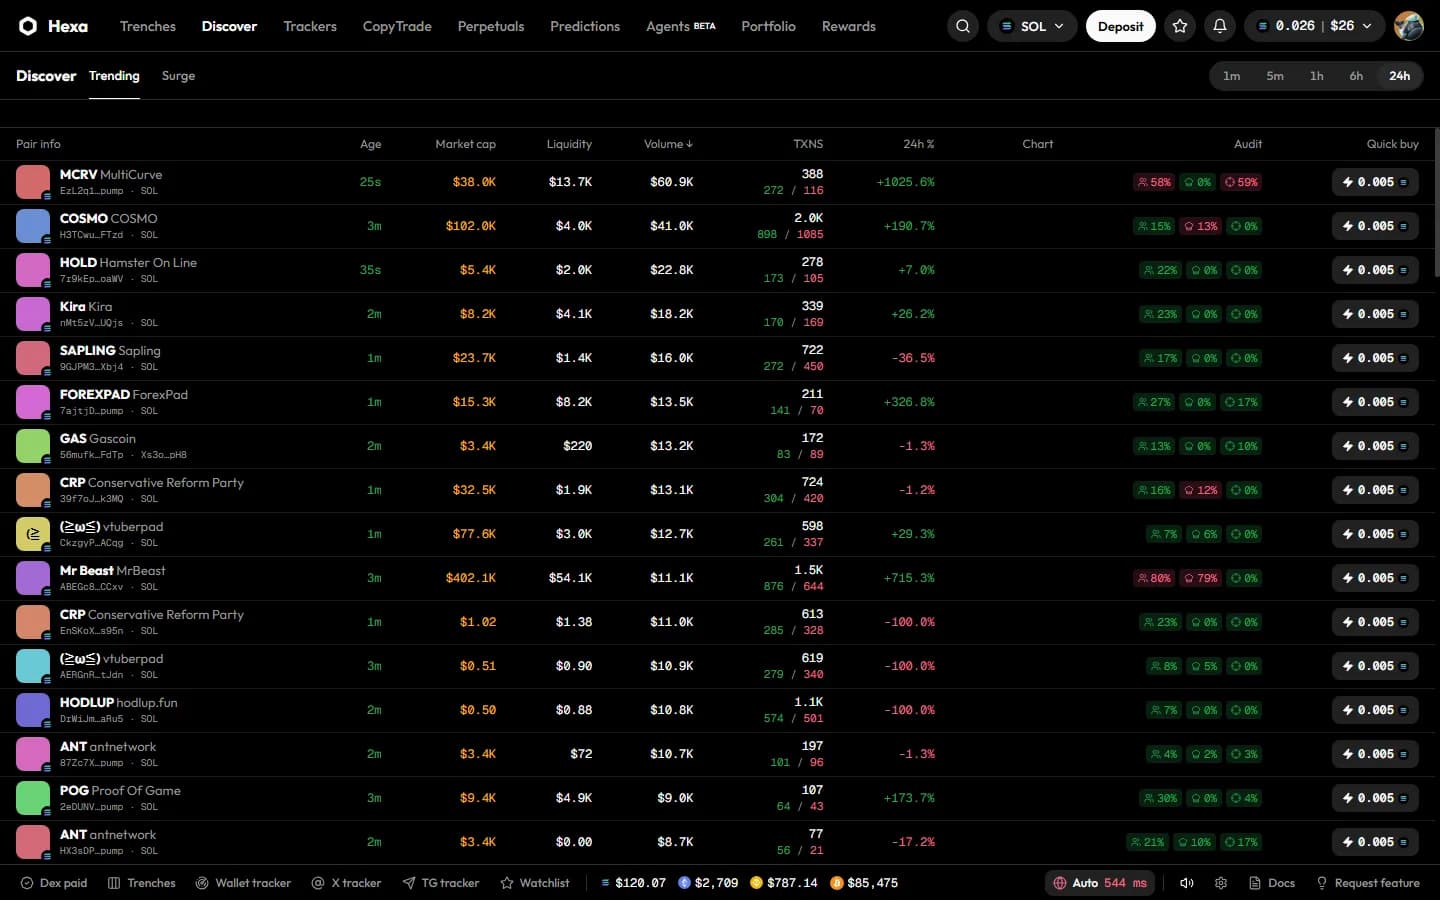Open the notifications bell icon
Image resolution: width=1440 pixels, height=900 pixels.
1220,26
